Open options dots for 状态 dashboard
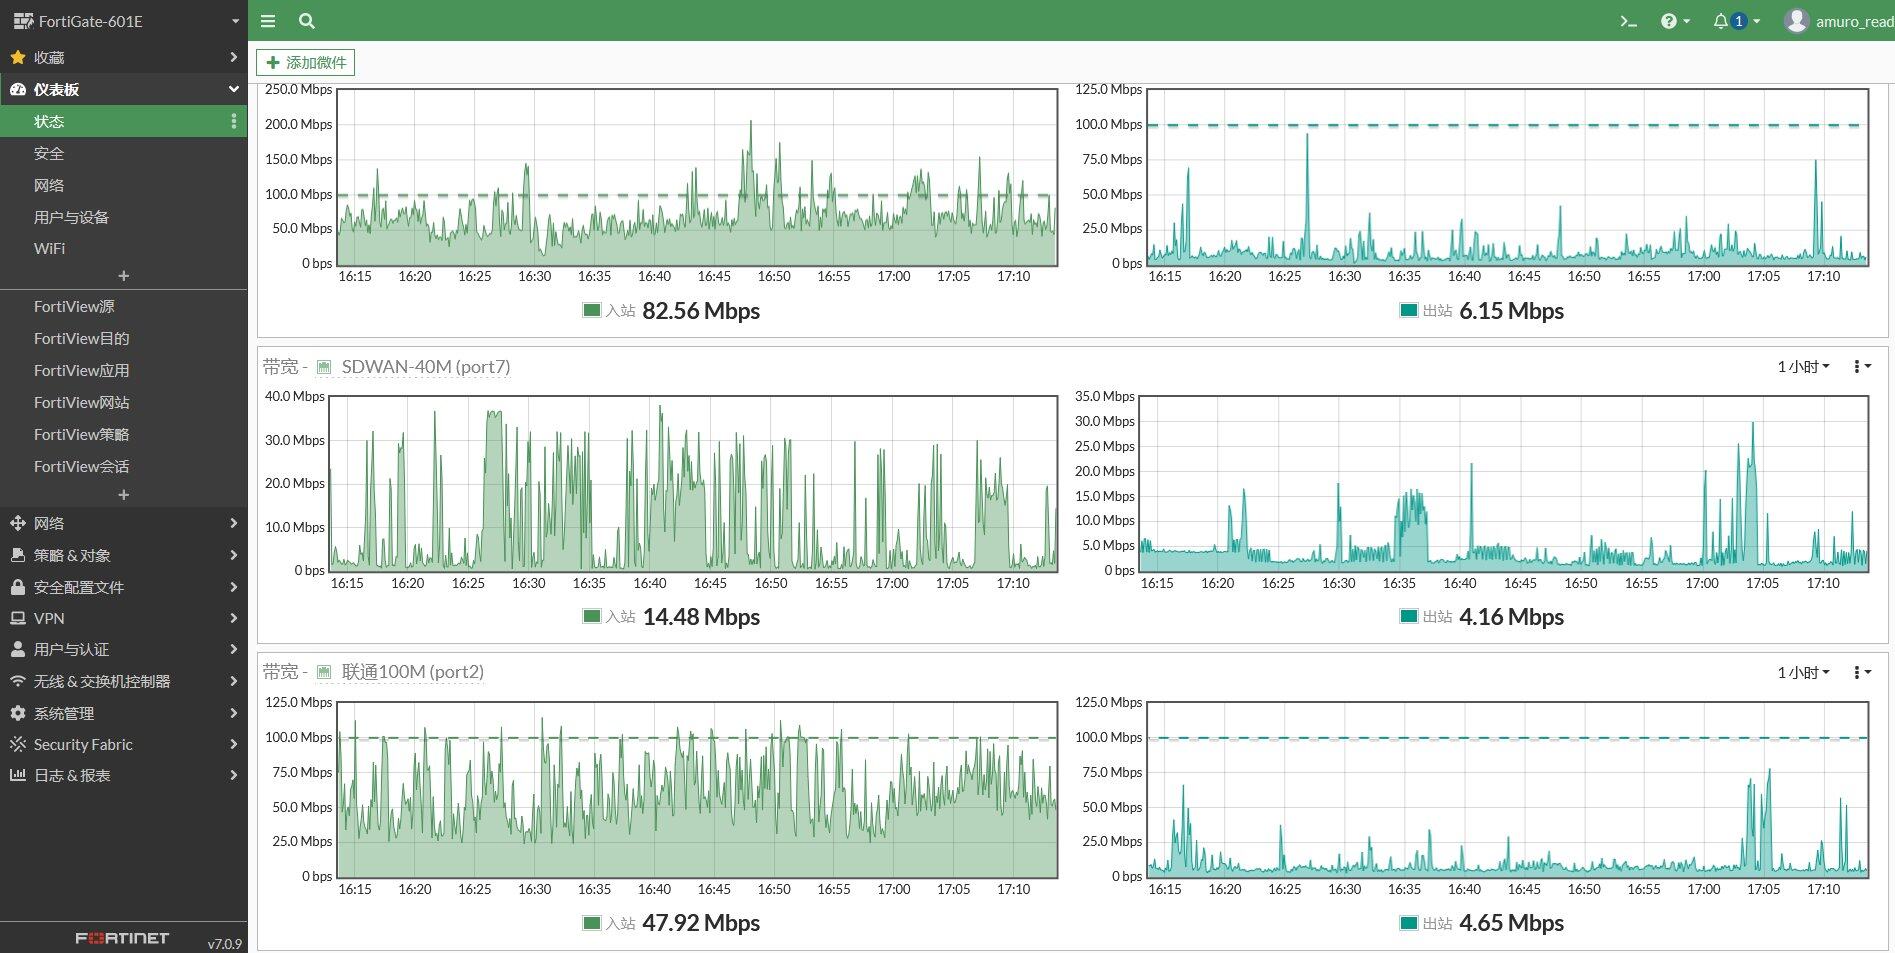 click(234, 121)
